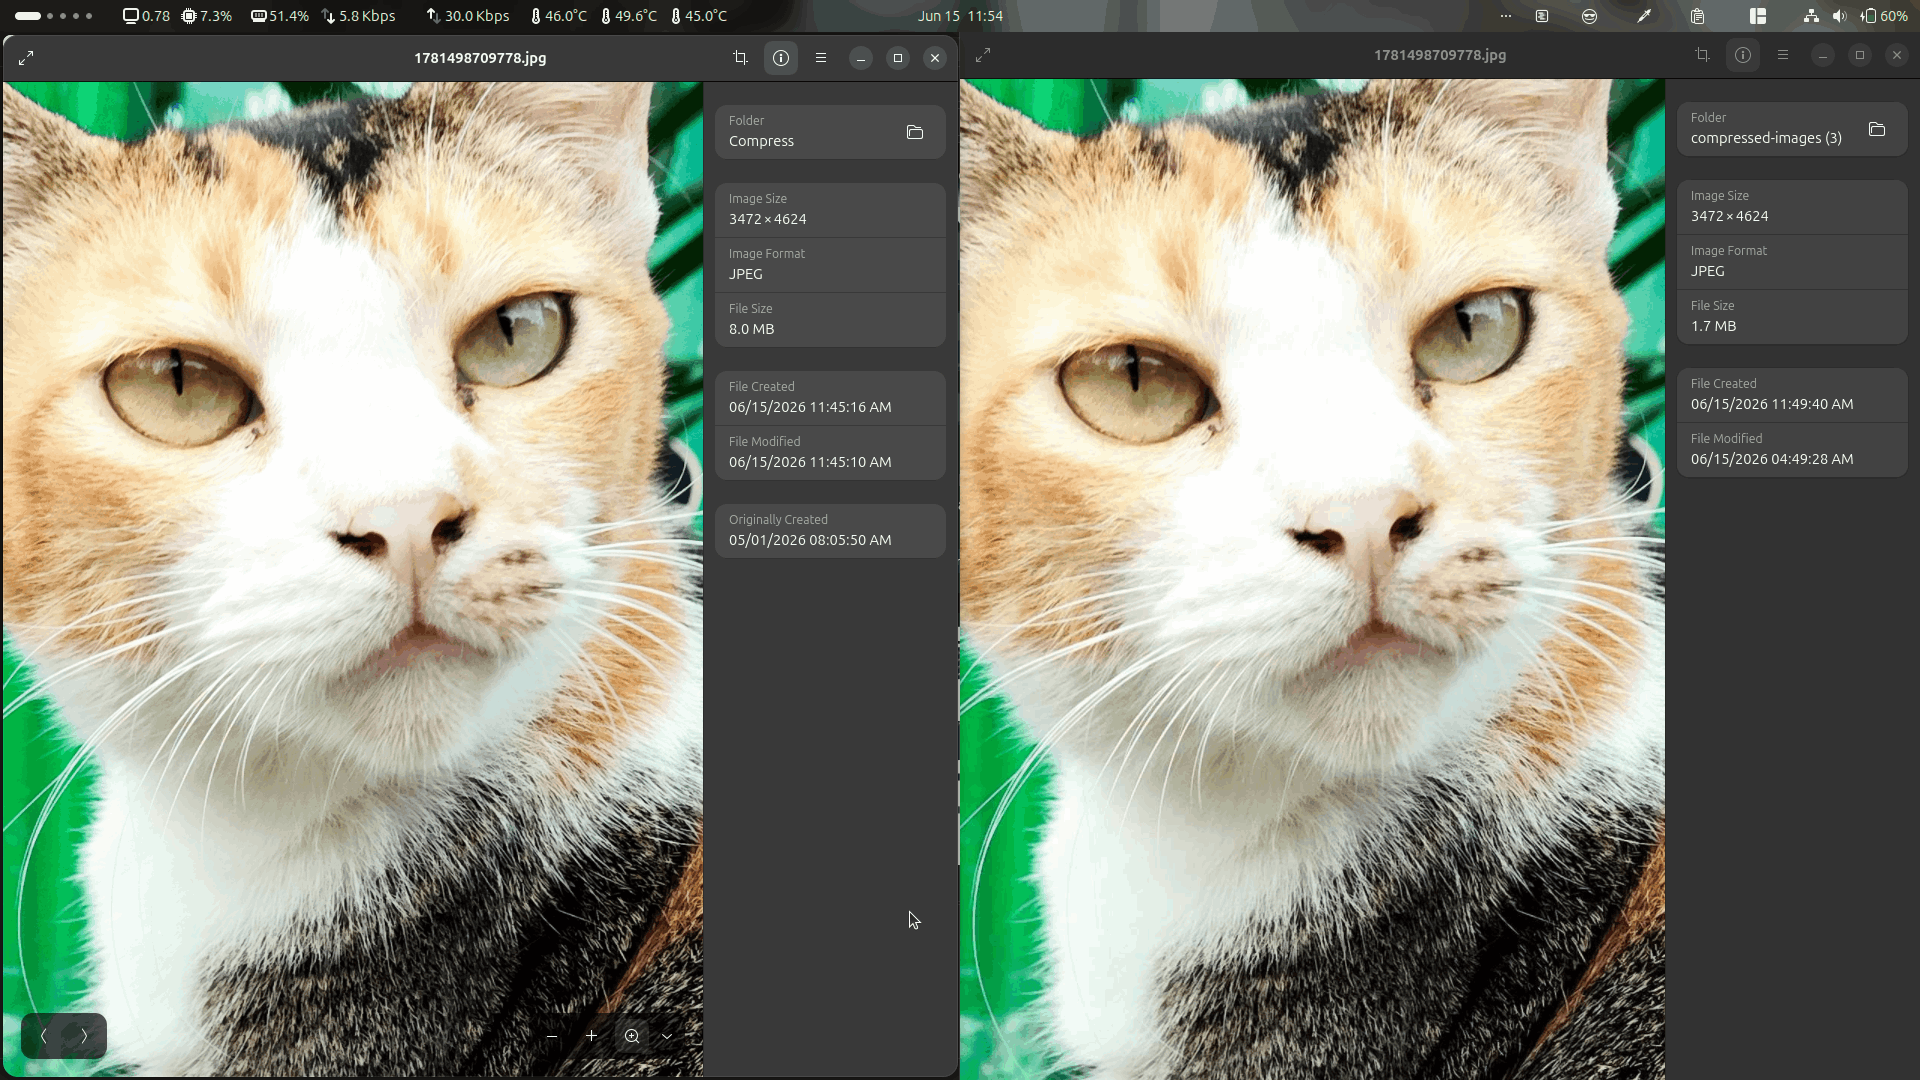Select the 8.0 MB file size value
Screen dimensions: 1920x1080
pyautogui.click(x=751, y=329)
